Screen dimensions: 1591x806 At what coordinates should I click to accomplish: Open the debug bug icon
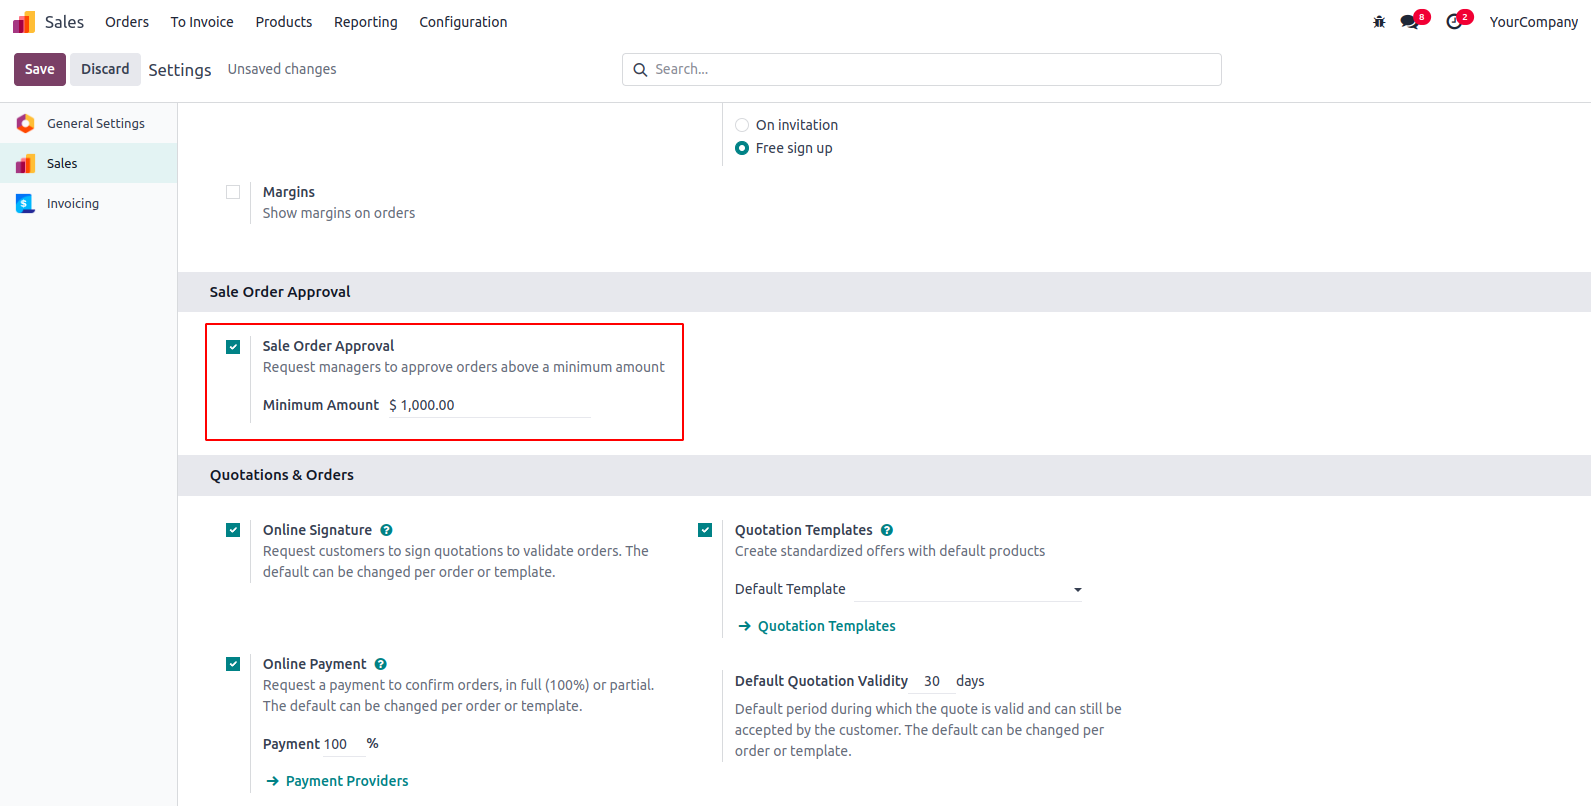click(x=1379, y=22)
